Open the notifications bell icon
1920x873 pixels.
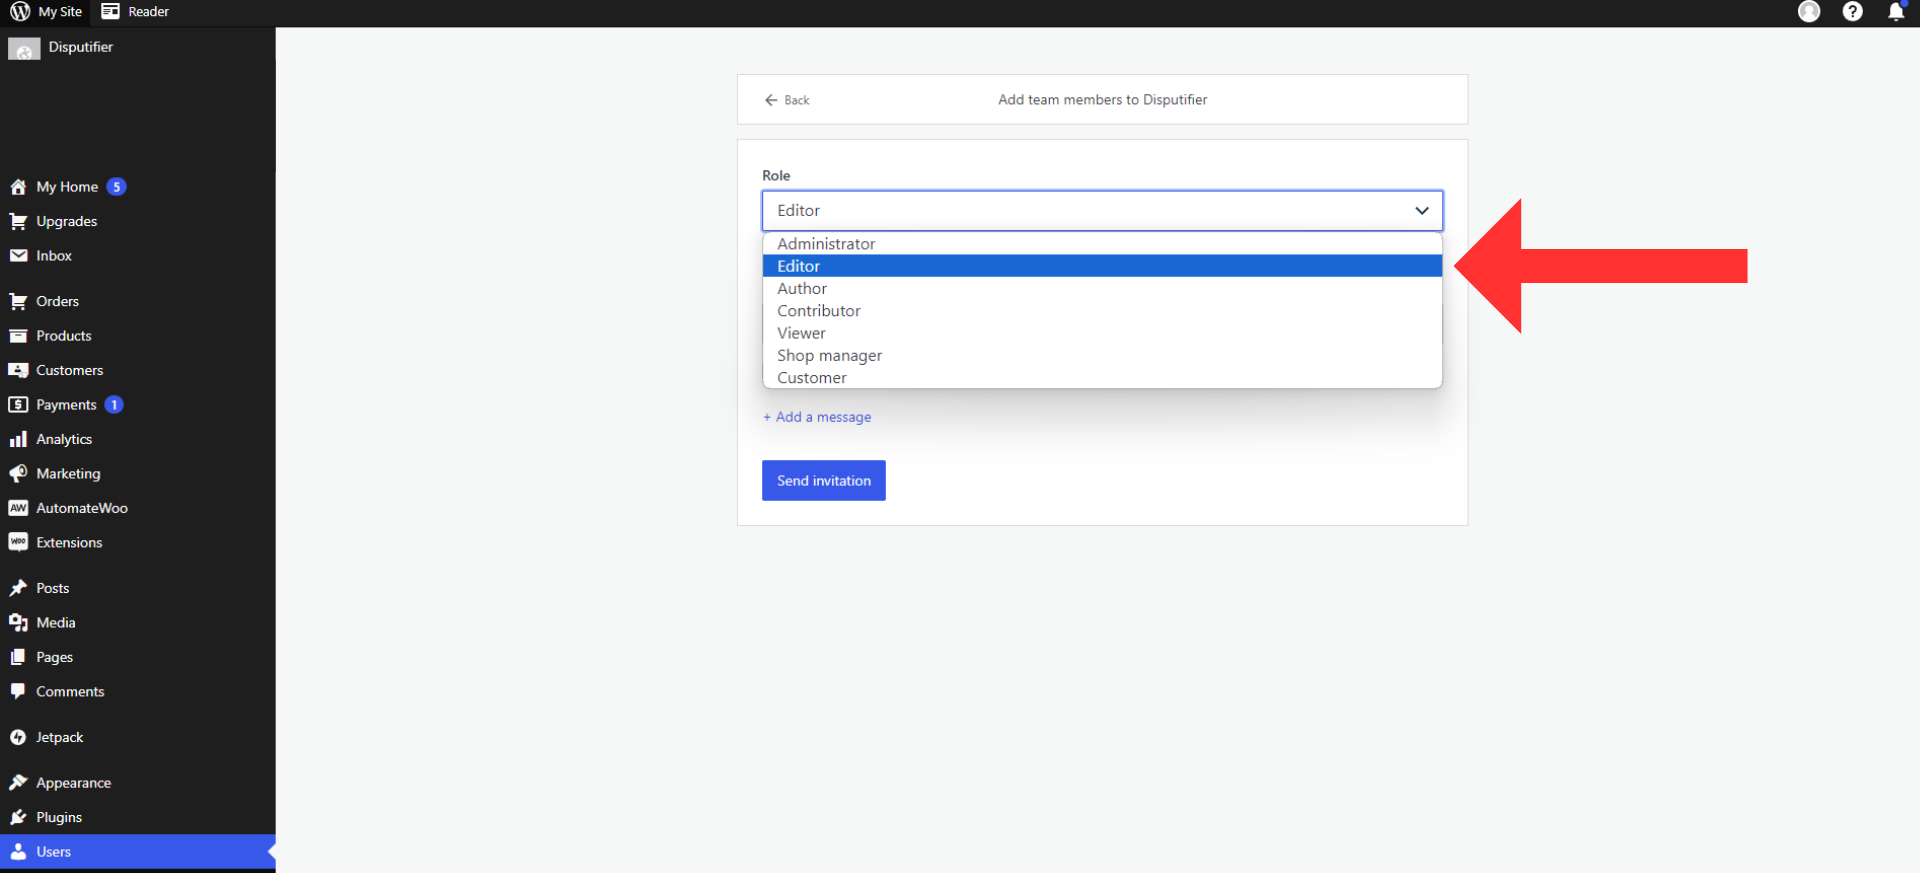click(x=1895, y=12)
